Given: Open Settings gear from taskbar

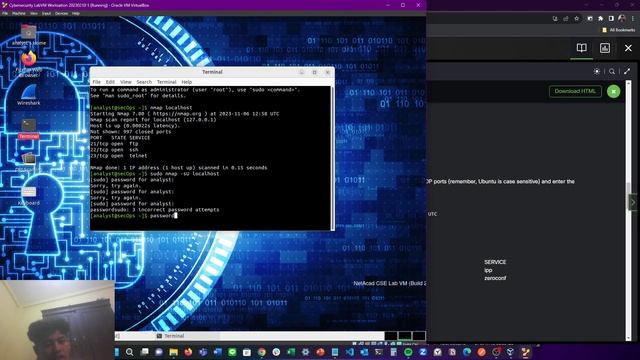Looking at the screenshot, I should [x=306, y=352].
